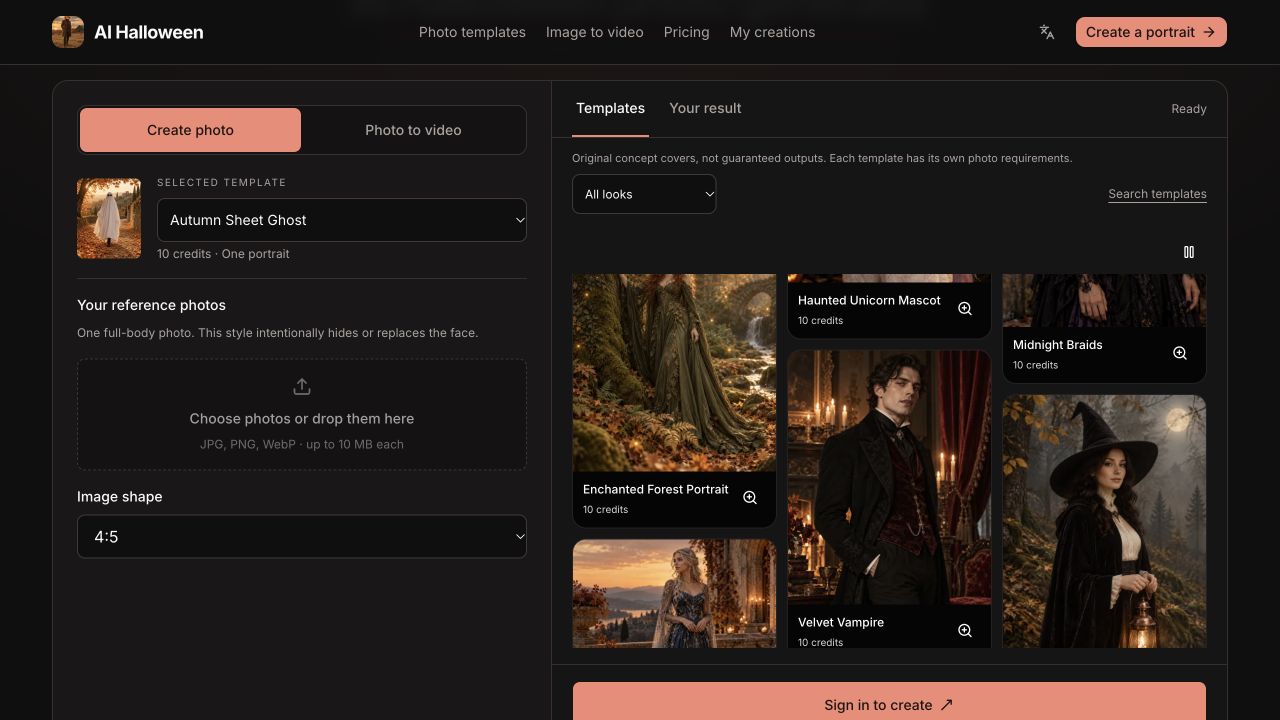
Task: Open the Your result tab
Action: [x=705, y=108]
